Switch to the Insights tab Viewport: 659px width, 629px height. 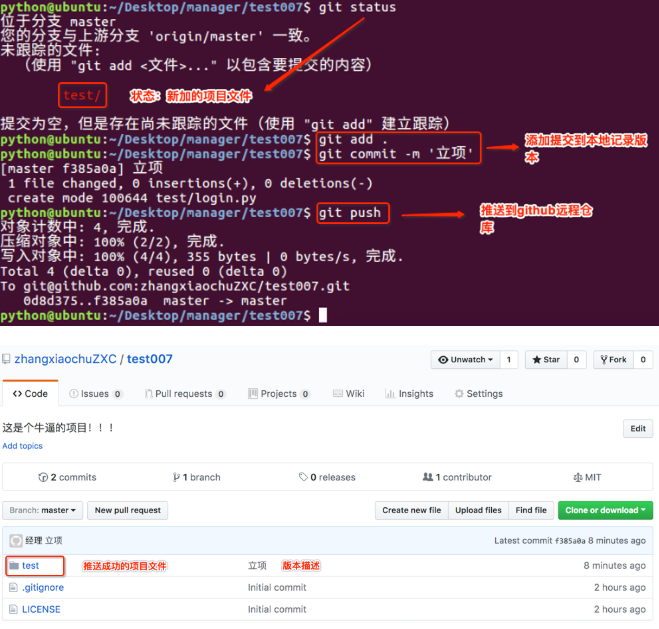coord(409,394)
